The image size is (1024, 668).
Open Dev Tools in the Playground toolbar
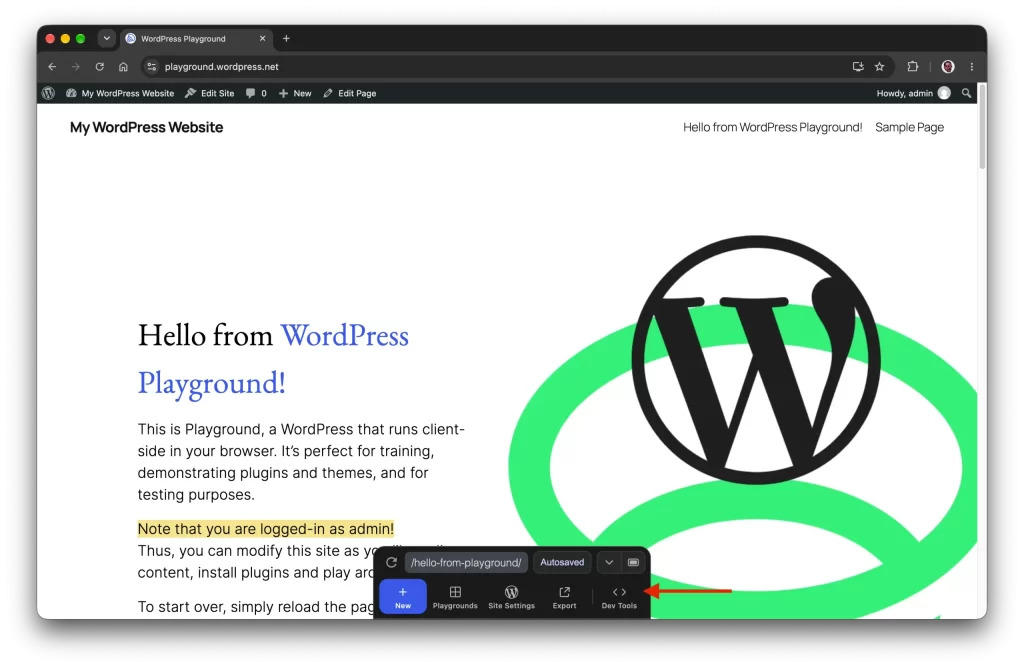click(x=619, y=597)
